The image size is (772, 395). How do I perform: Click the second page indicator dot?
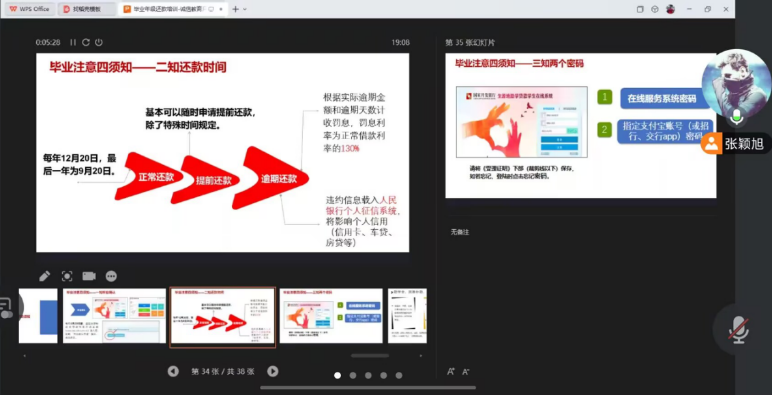pos(353,375)
